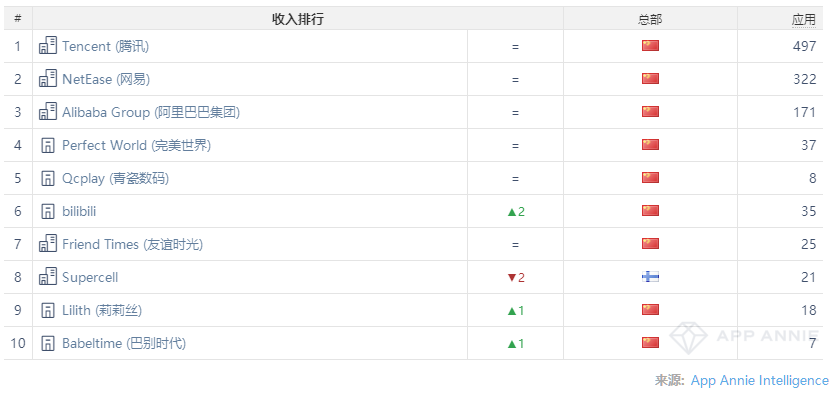Click the China flag in Tencent row
The image size is (838, 400).
click(650, 46)
